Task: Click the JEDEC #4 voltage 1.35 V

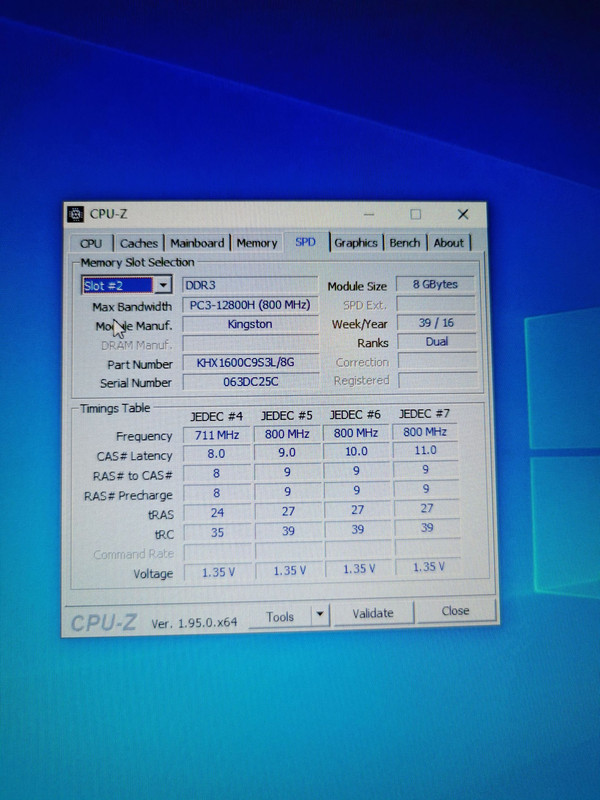Action: (x=218, y=572)
